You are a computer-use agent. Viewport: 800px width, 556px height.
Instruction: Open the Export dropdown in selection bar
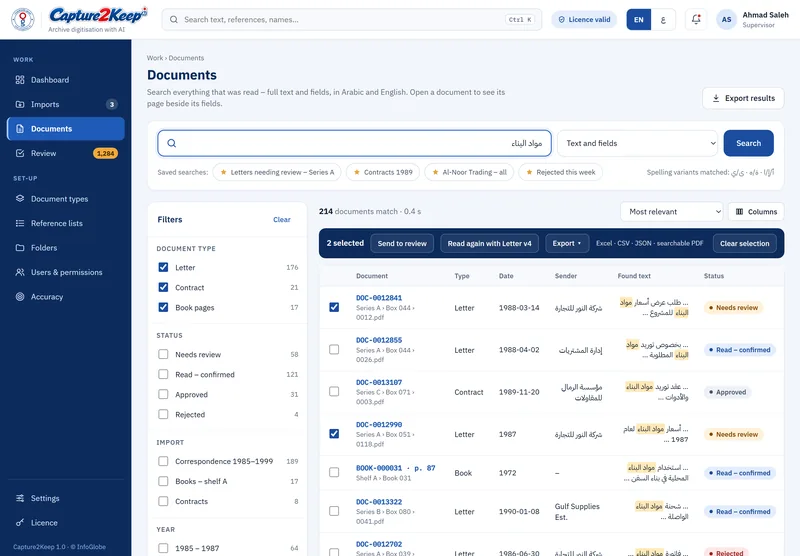tap(567, 243)
